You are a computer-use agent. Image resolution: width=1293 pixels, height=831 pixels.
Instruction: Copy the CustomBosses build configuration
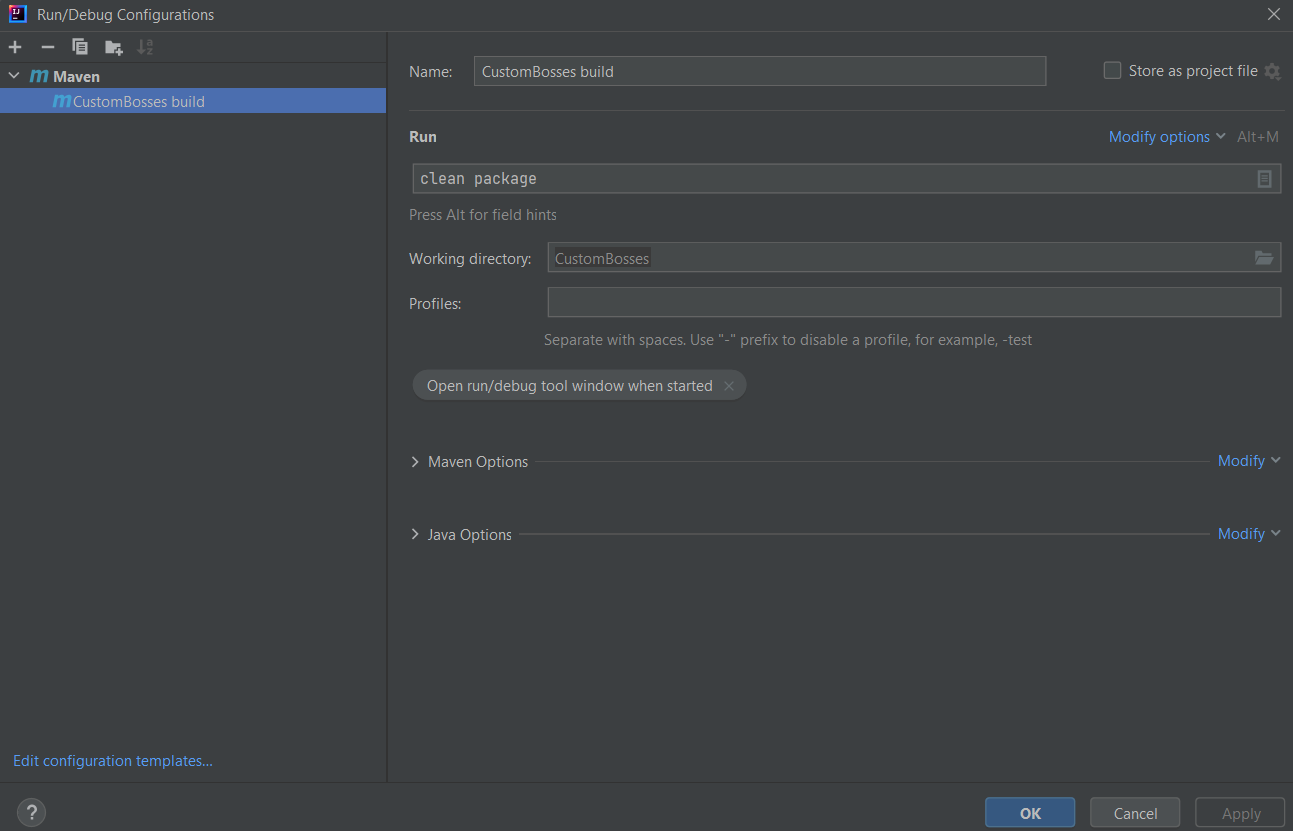pyautogui.click(x=79, y=46)
